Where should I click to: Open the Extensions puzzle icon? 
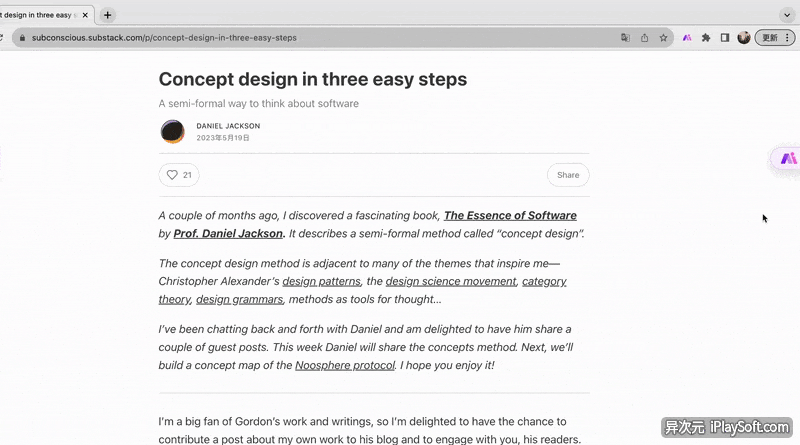point(706,38)
